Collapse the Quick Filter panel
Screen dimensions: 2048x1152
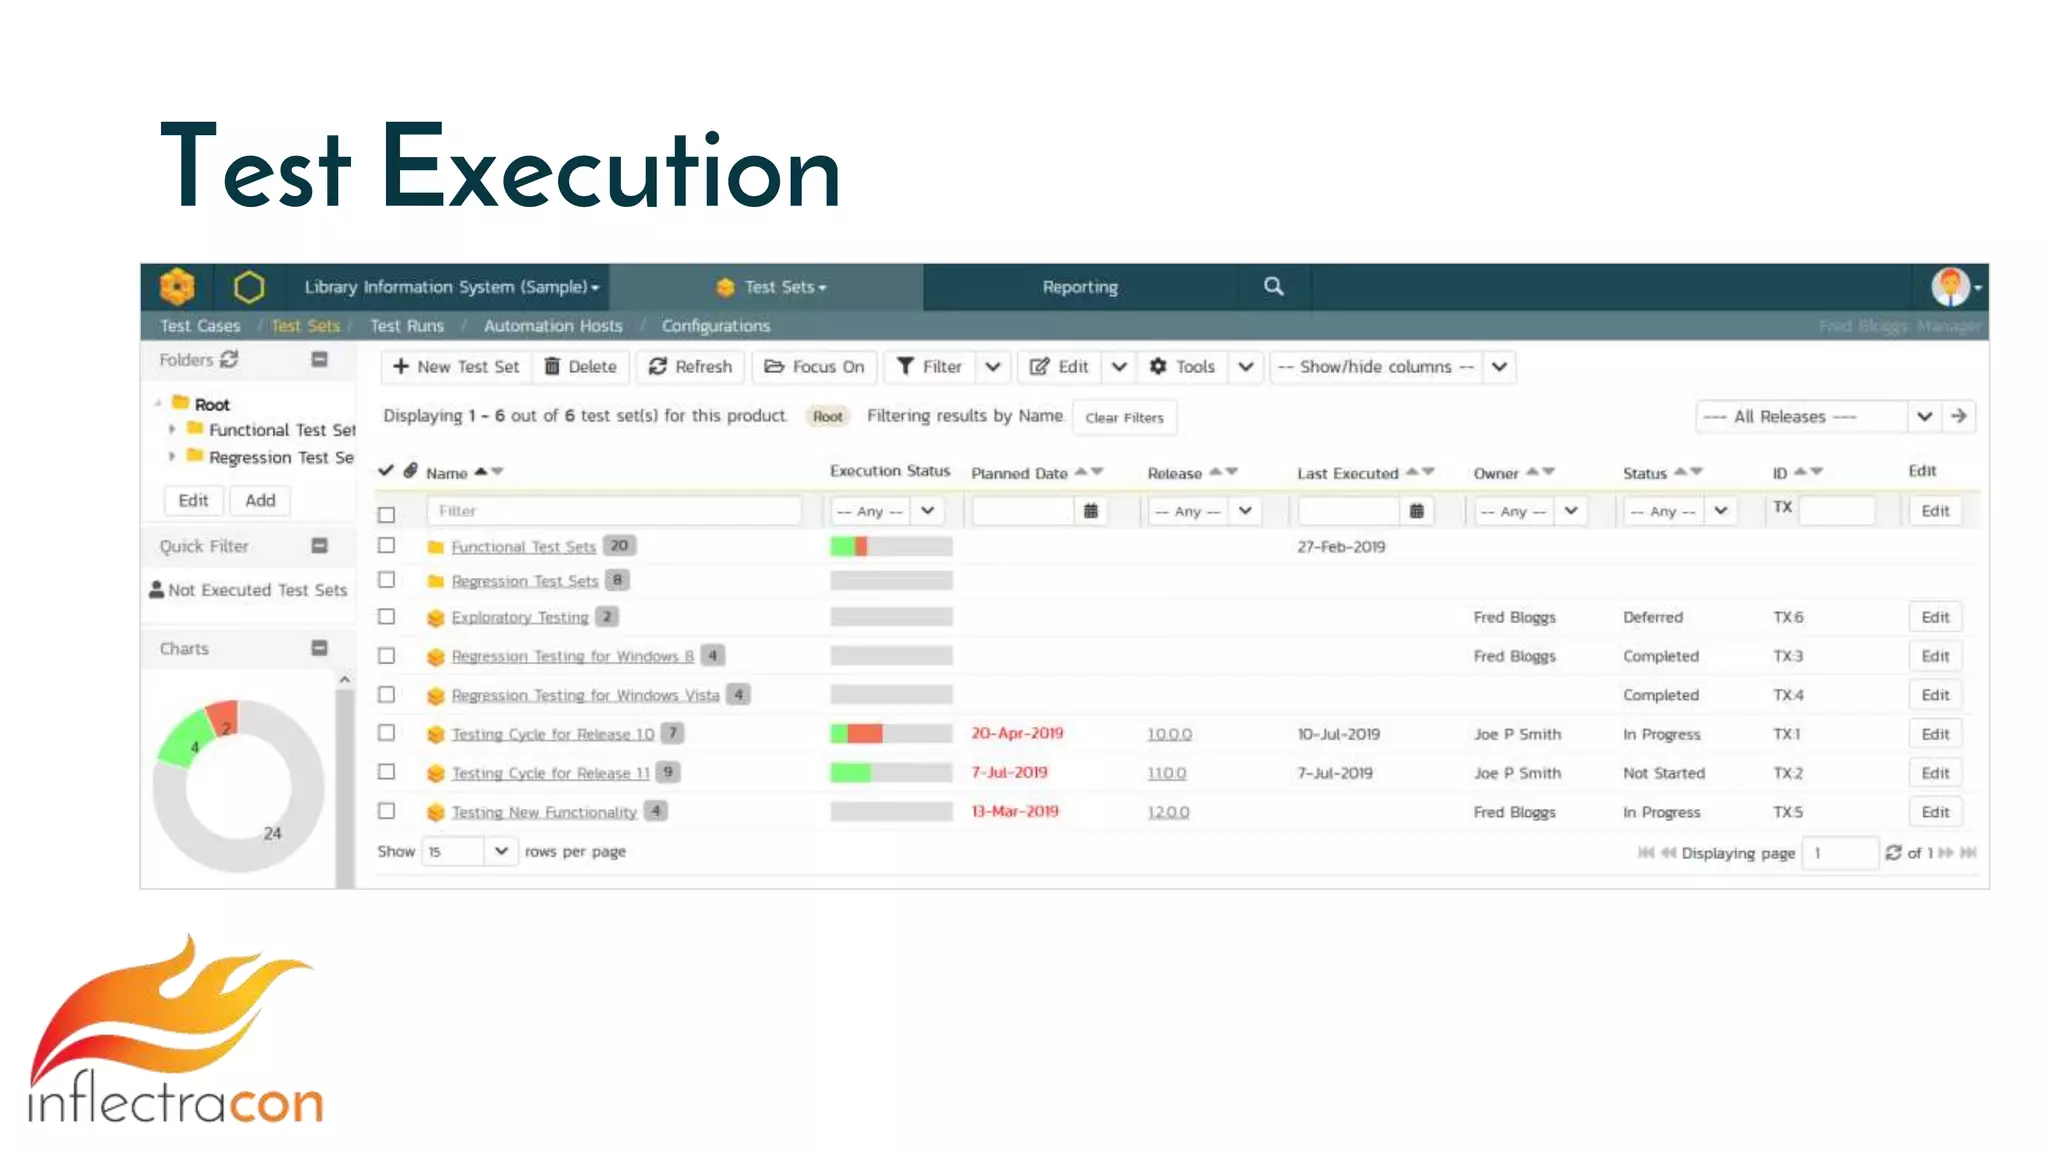[319, 545]
